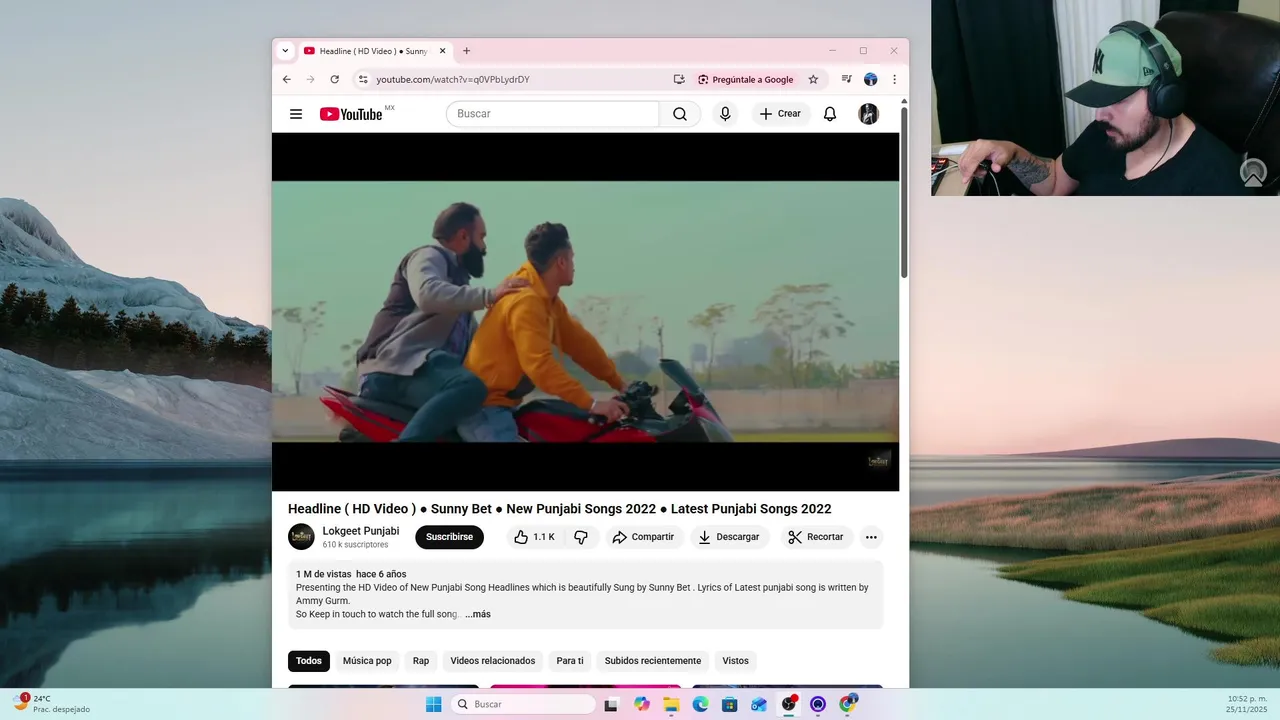
Task: Open Microsoft Store from the taskbar
Action: pyautogui.click(x=730, y=704)
